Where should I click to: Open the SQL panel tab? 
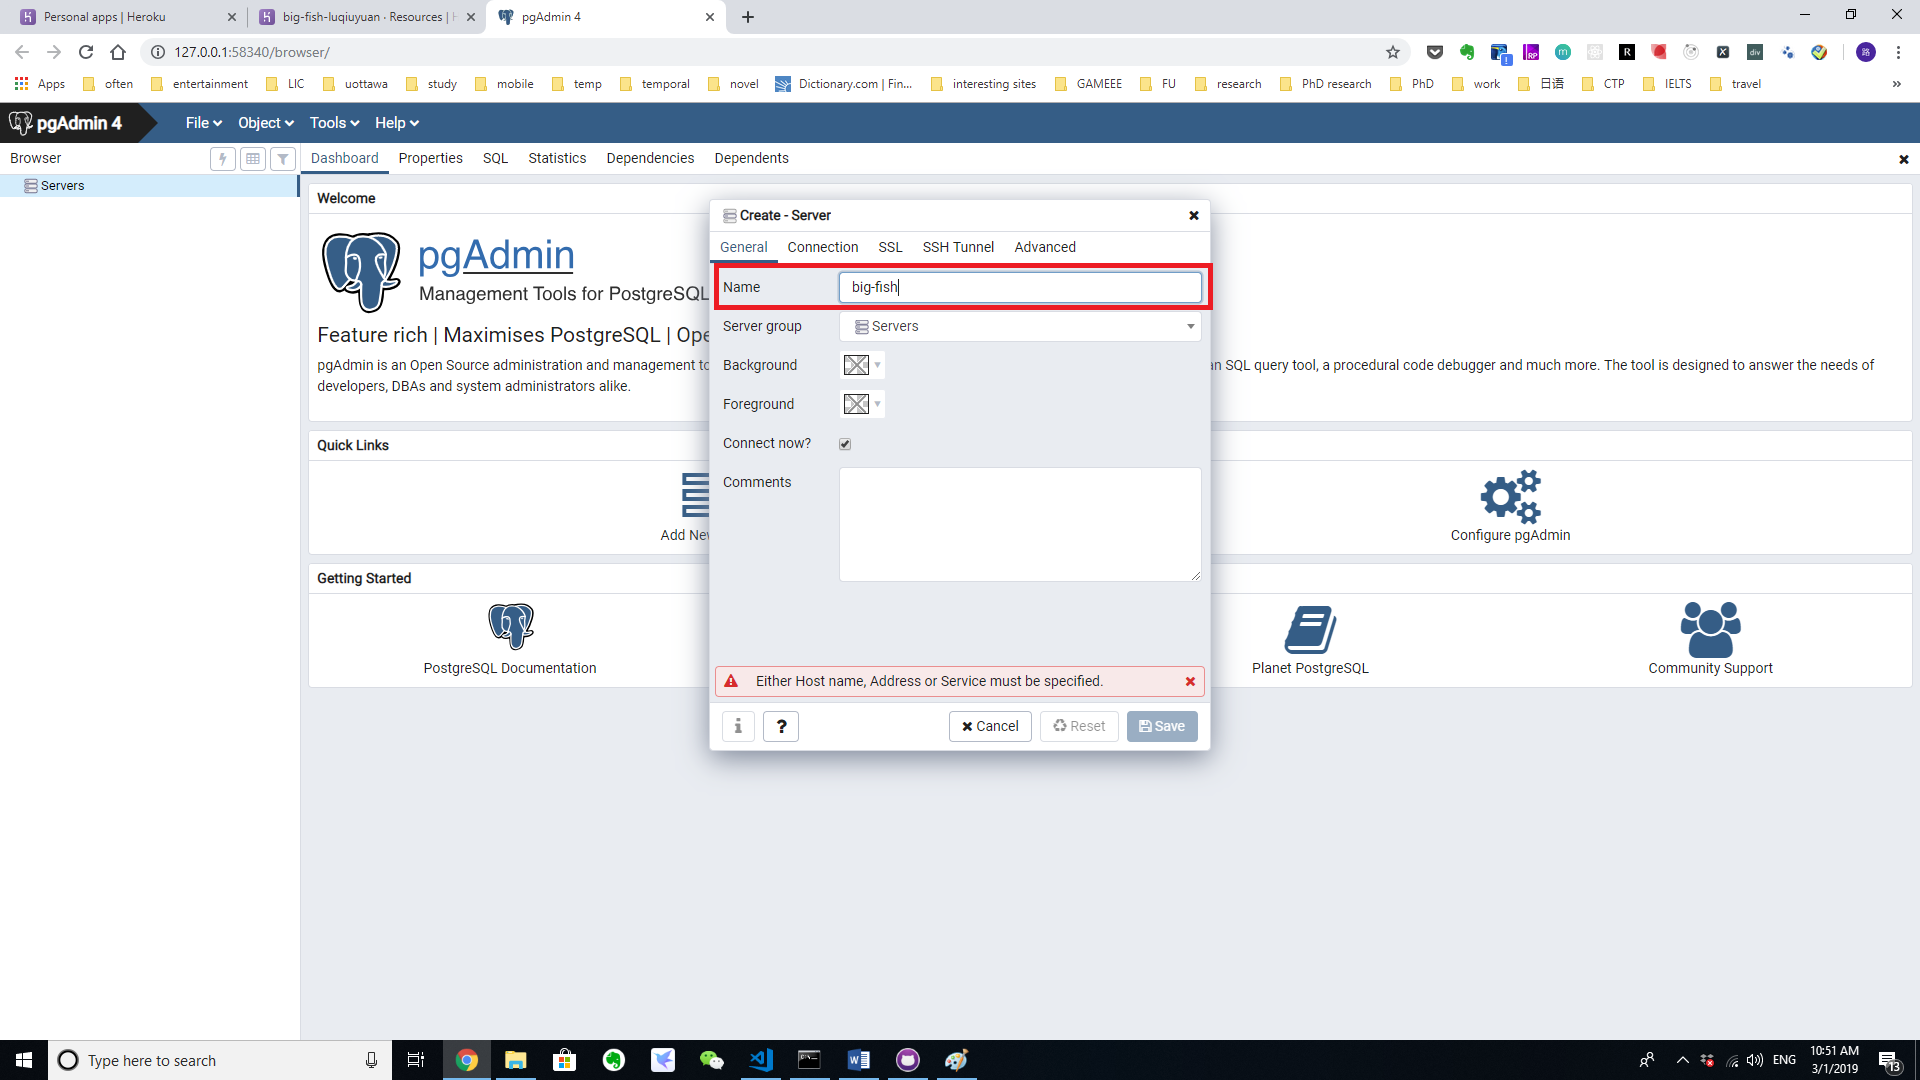[495, 158]
